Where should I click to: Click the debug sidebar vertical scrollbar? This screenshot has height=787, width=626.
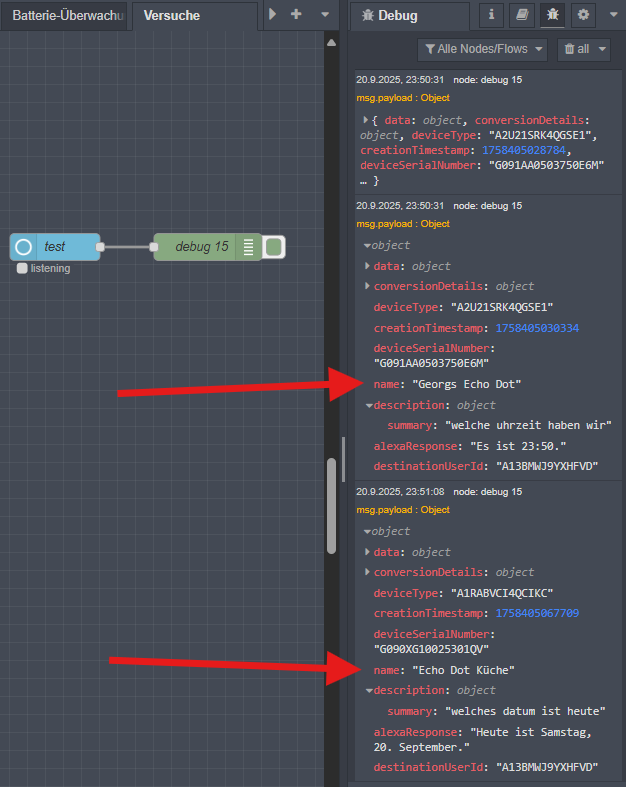(x=331, y=505)
